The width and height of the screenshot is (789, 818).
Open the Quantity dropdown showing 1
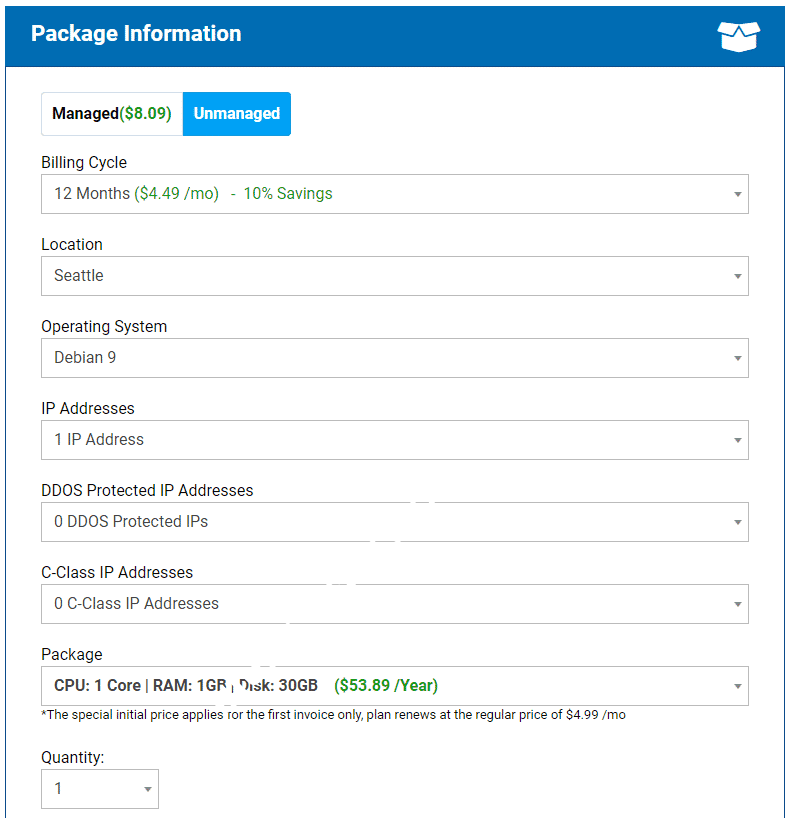99,789
